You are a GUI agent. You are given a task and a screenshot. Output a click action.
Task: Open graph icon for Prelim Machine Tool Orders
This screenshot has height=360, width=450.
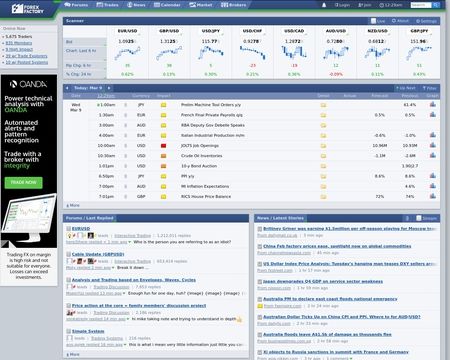433,104
